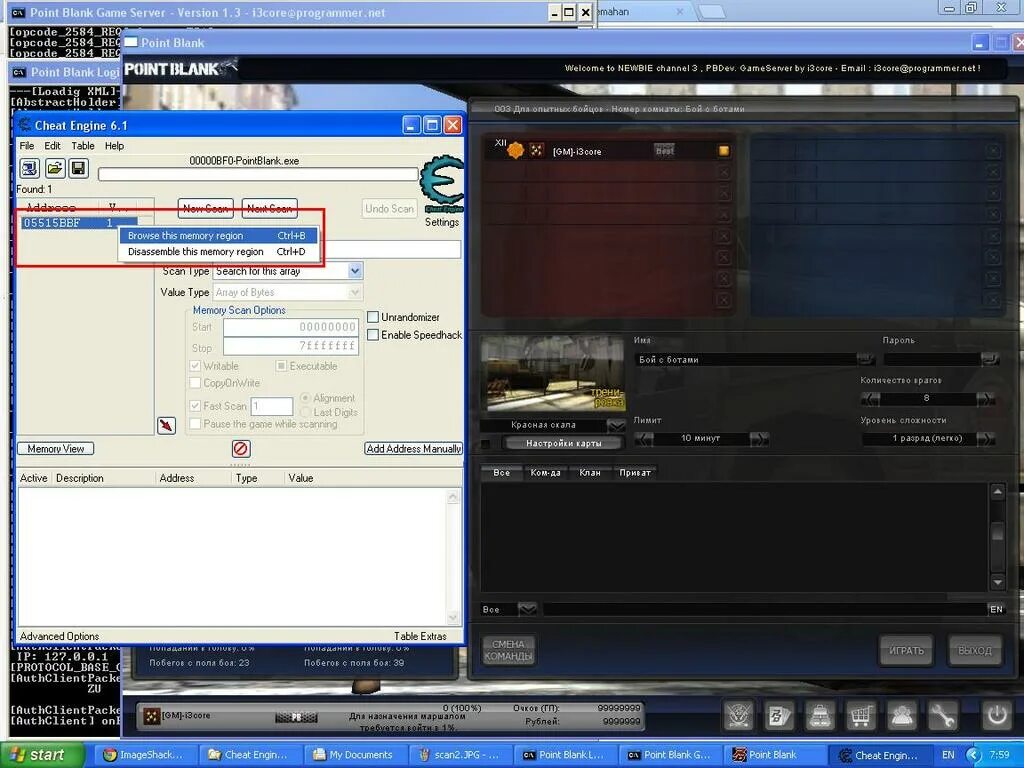This screenshot has height=768, width=1024.
Task: Click Add Address Manually button
Action: click(413, 449)
